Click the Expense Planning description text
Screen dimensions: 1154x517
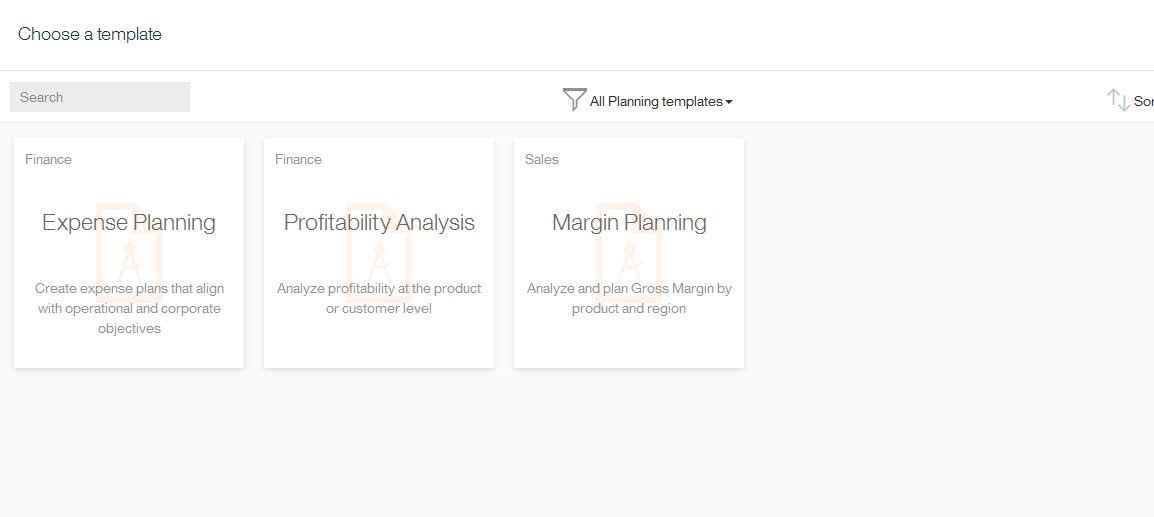point(129,308)
